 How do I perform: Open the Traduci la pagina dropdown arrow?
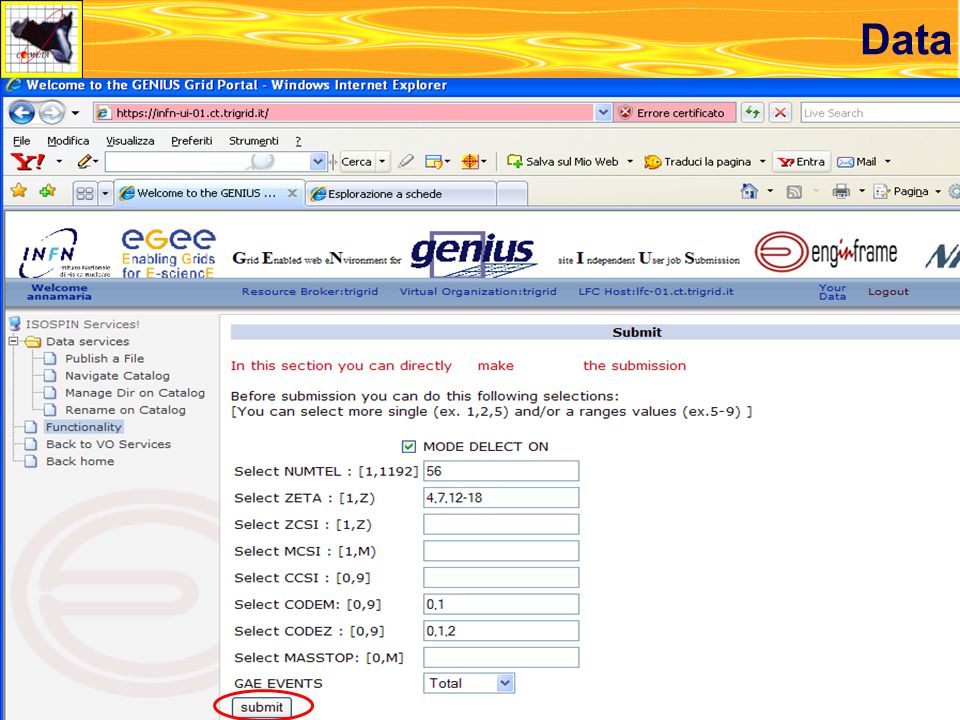pos(762,162)
